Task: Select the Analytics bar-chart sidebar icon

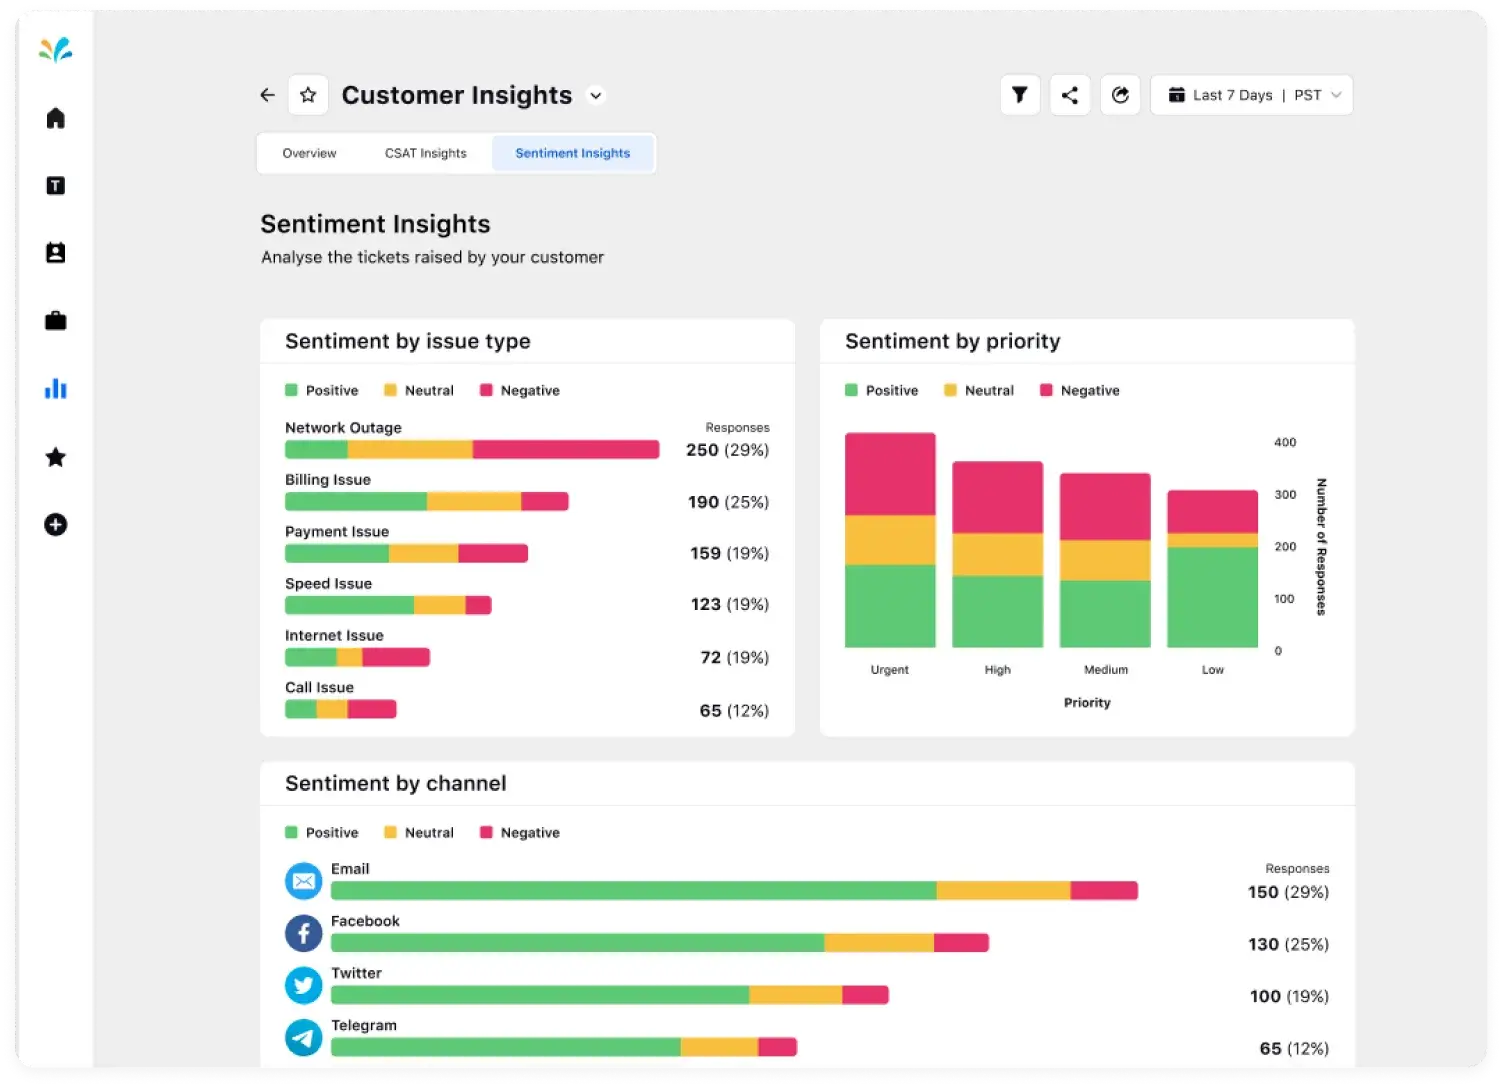Action: (x=55, y=389)
